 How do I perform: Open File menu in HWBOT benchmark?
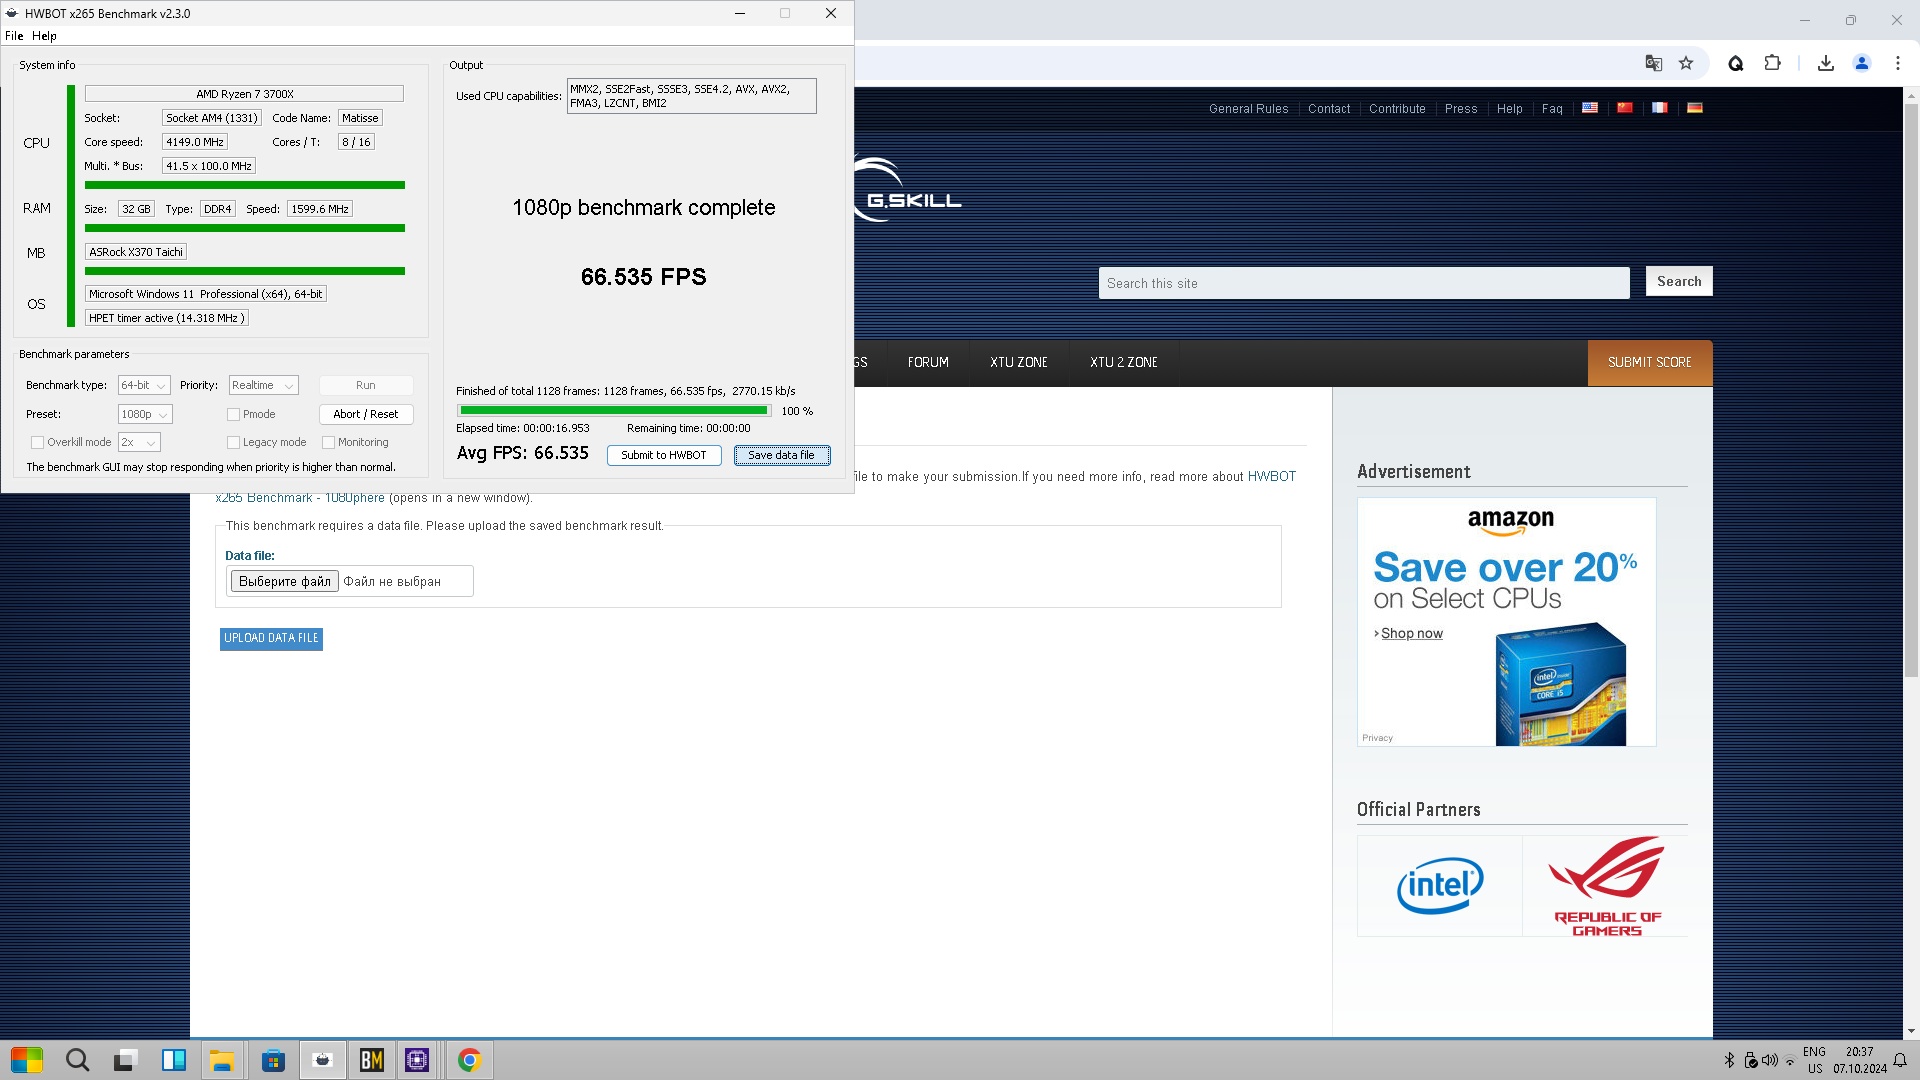coord(14,35)
